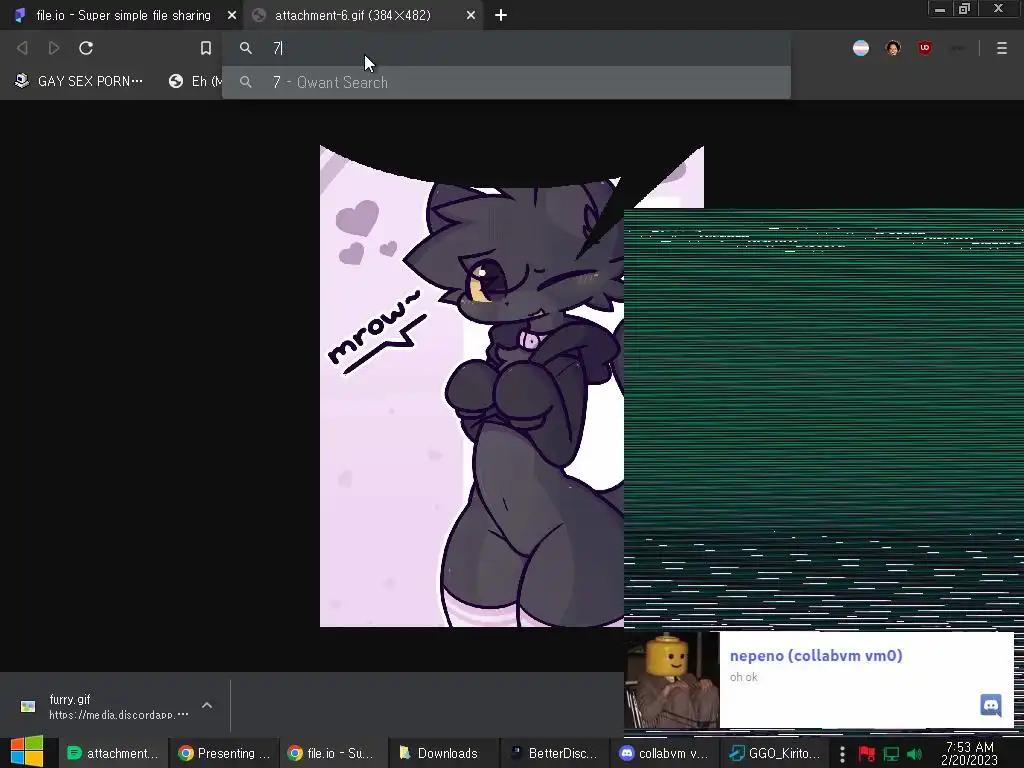Bookmark this page
1024x768 pixels.
pyautogui.click(x=206, y=48)
